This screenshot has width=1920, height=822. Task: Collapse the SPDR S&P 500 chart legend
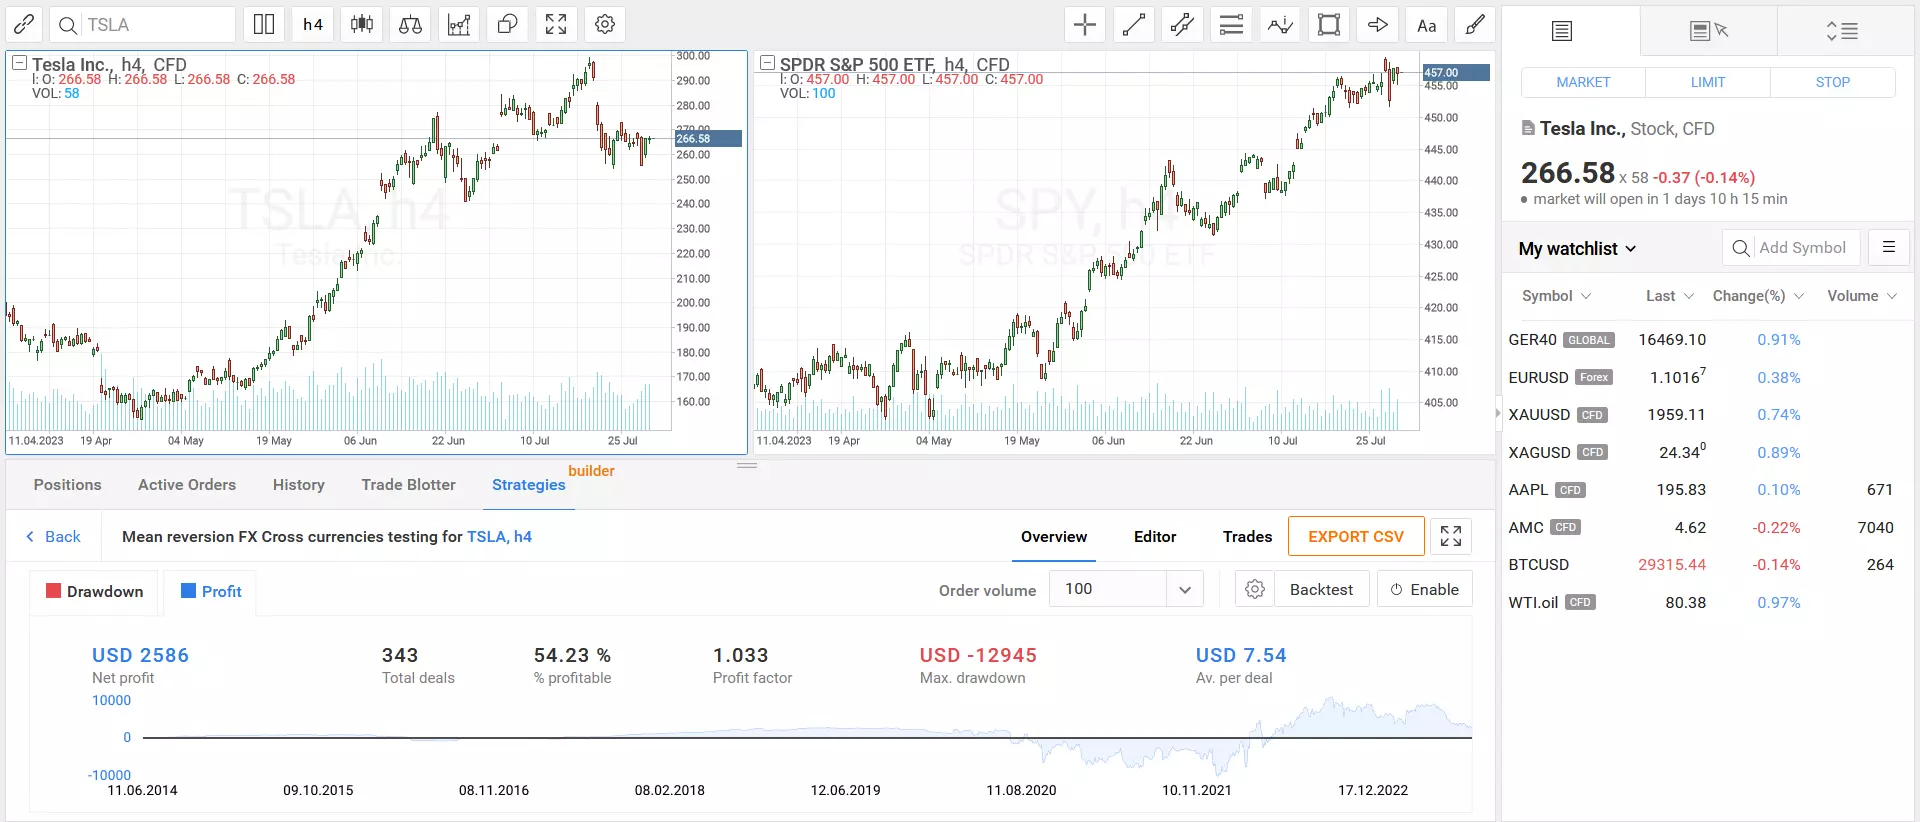767,63
